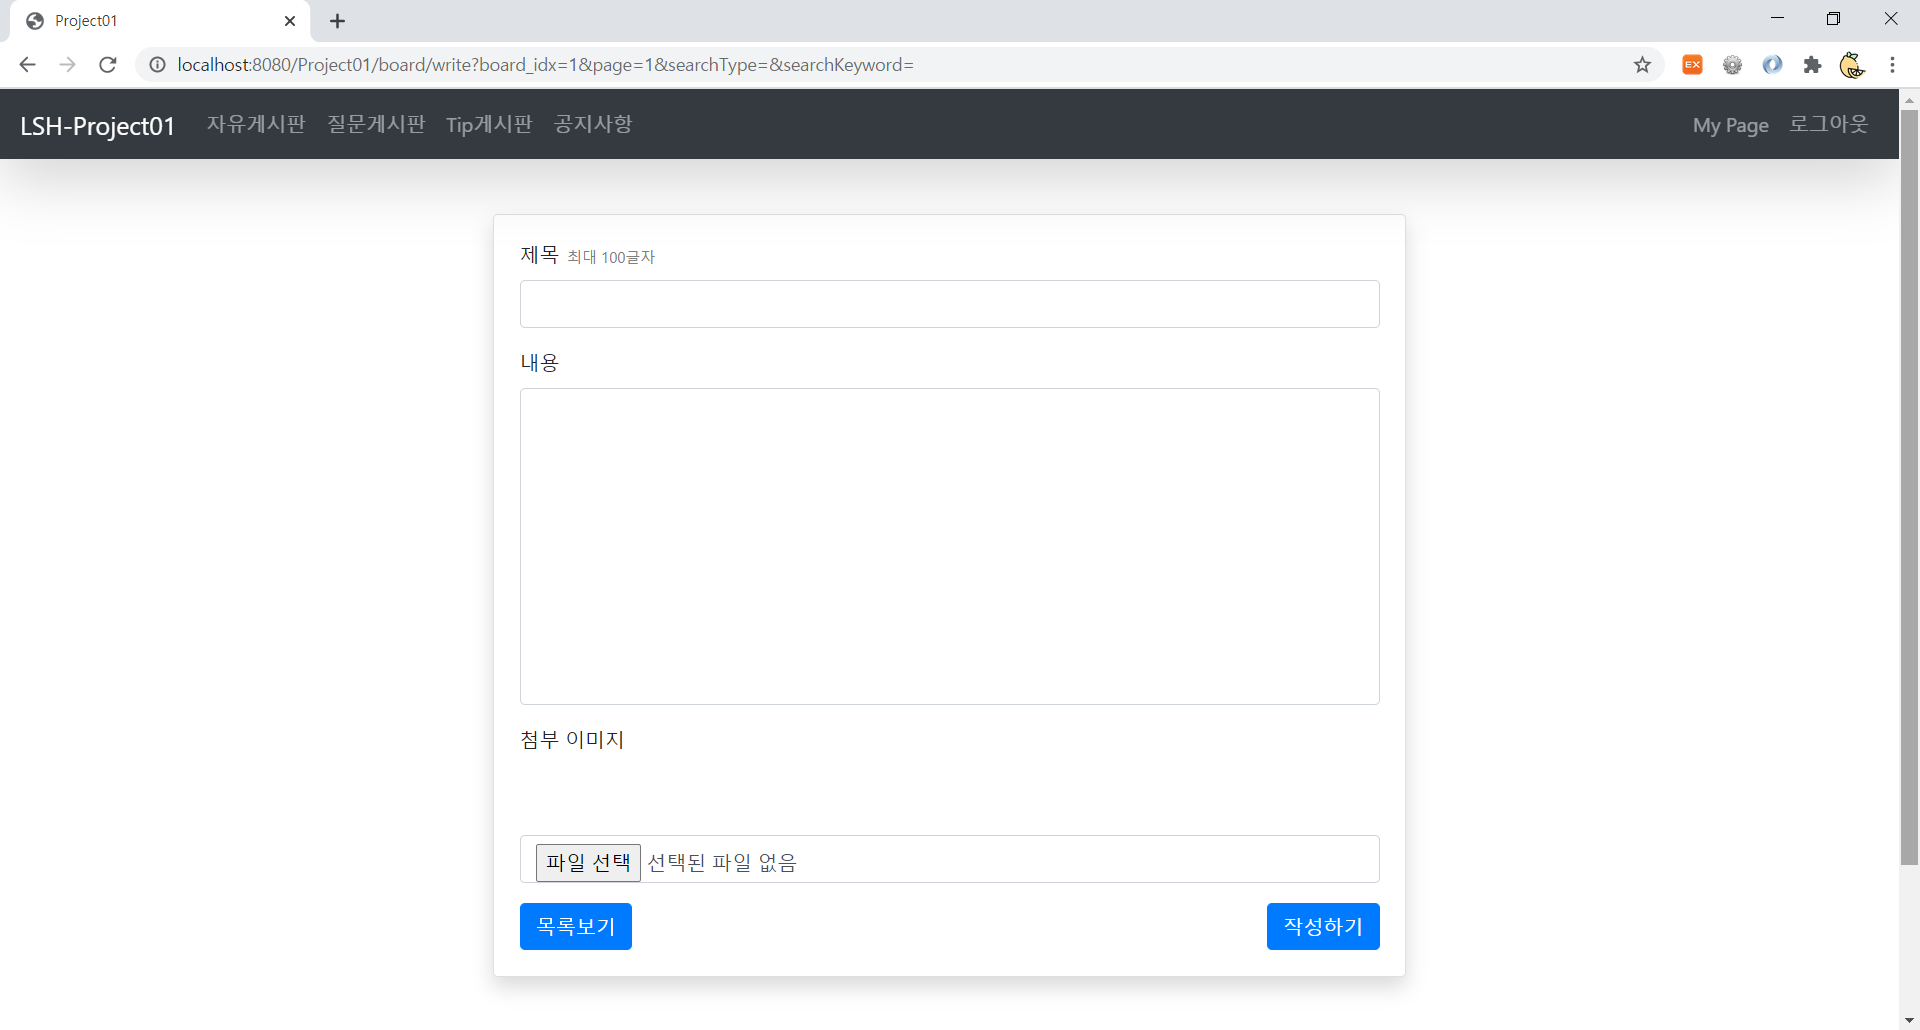Click the 목록보기 button

[576, 926]
